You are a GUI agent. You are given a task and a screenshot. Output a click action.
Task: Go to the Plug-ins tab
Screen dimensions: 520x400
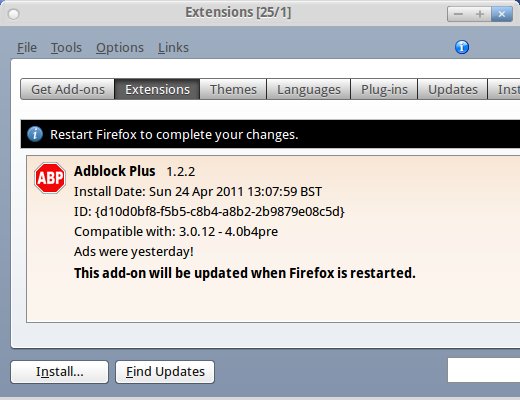point(384,89)
